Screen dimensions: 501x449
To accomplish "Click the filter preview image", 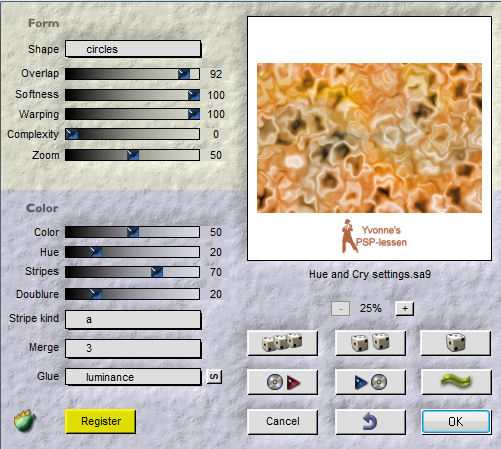I will (369, 138).
